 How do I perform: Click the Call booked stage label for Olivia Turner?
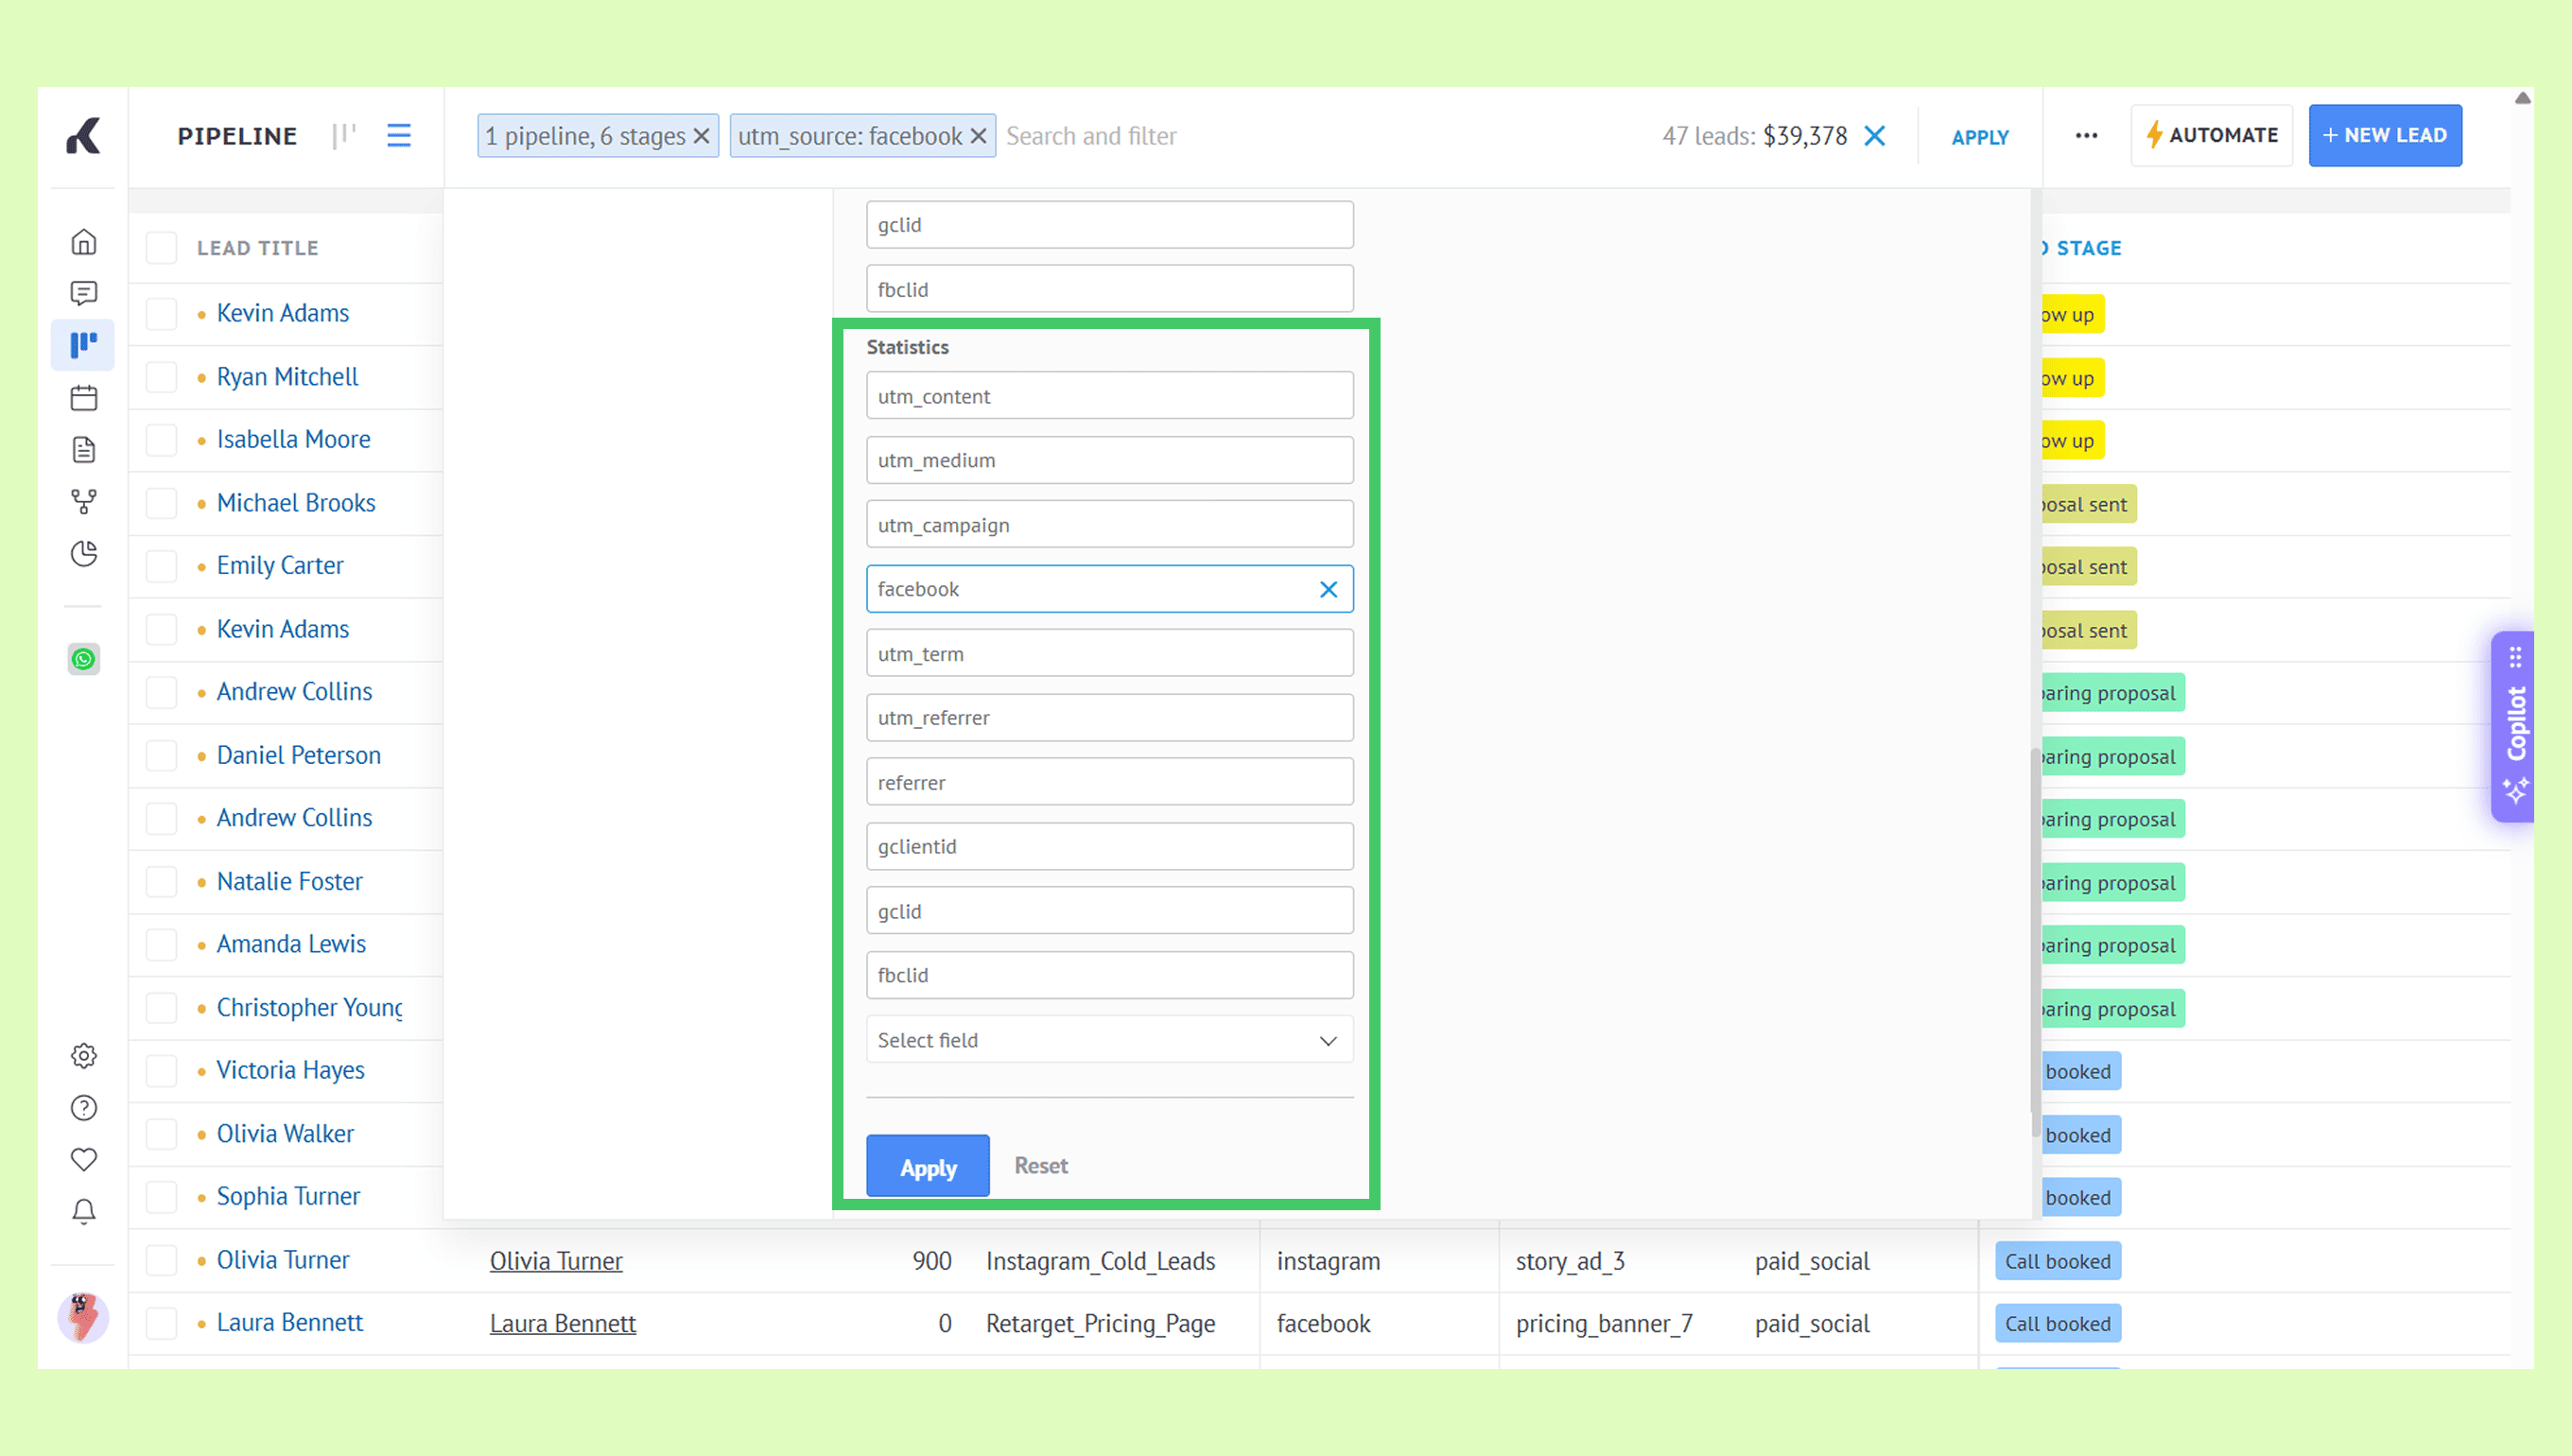[x=2057, y=1262]
